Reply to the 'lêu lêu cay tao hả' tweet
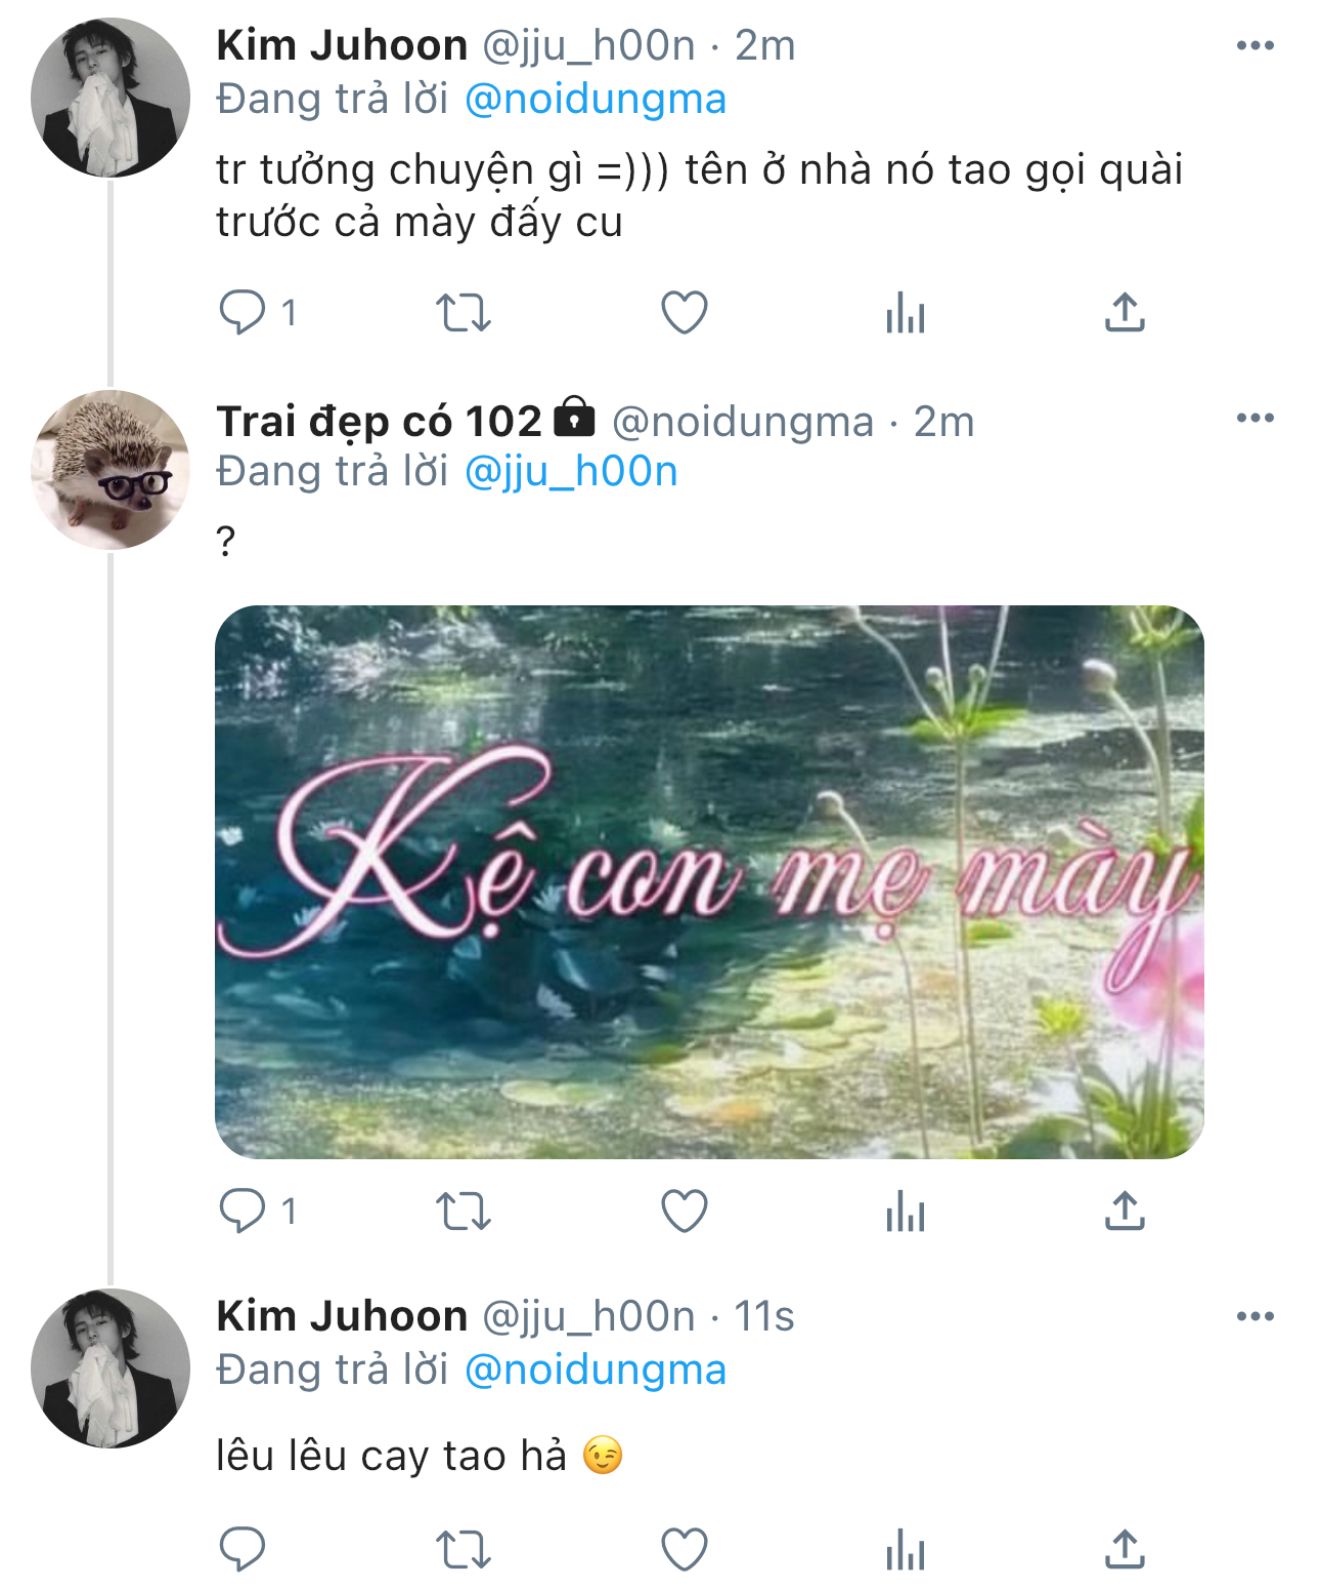The width and height of the screenshot is (1320, 1596). point(242,1550)
